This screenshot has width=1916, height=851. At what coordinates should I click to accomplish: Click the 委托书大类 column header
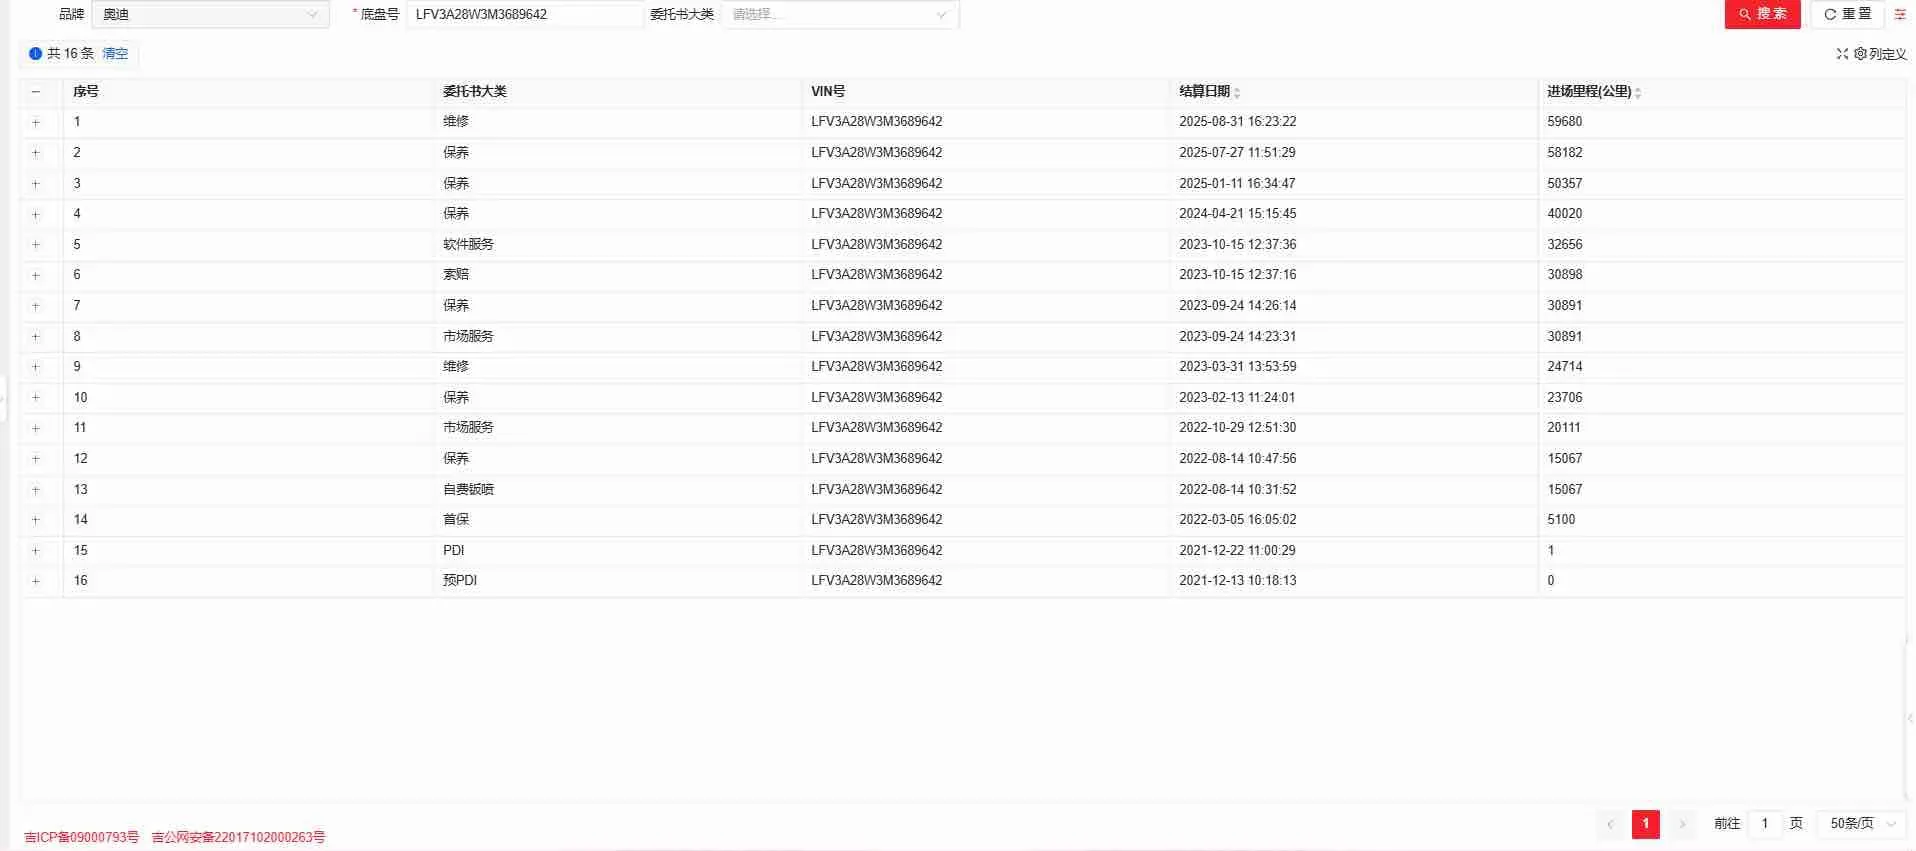(475, 91)
